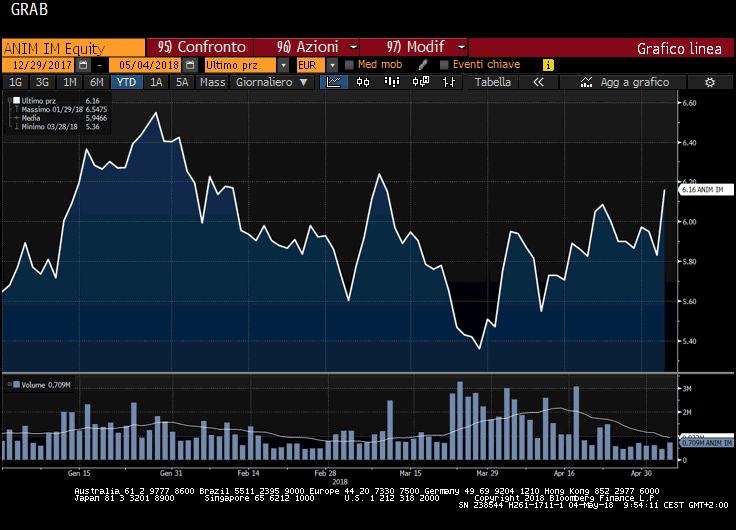Click the 96) Azioni button
The image size is (736, 530).
pyautogui.click(x=307, y=47)
